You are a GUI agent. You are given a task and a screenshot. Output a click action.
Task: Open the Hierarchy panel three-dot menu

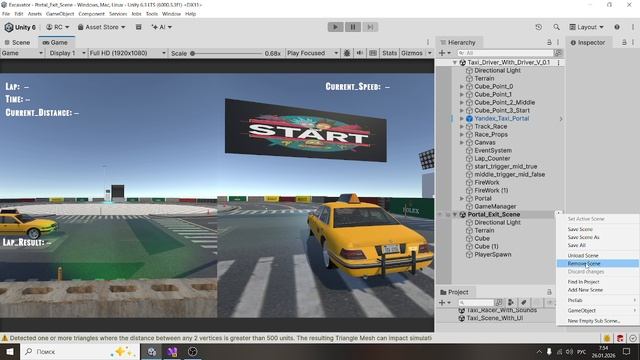pyautogui.click(x=558, y=42)
